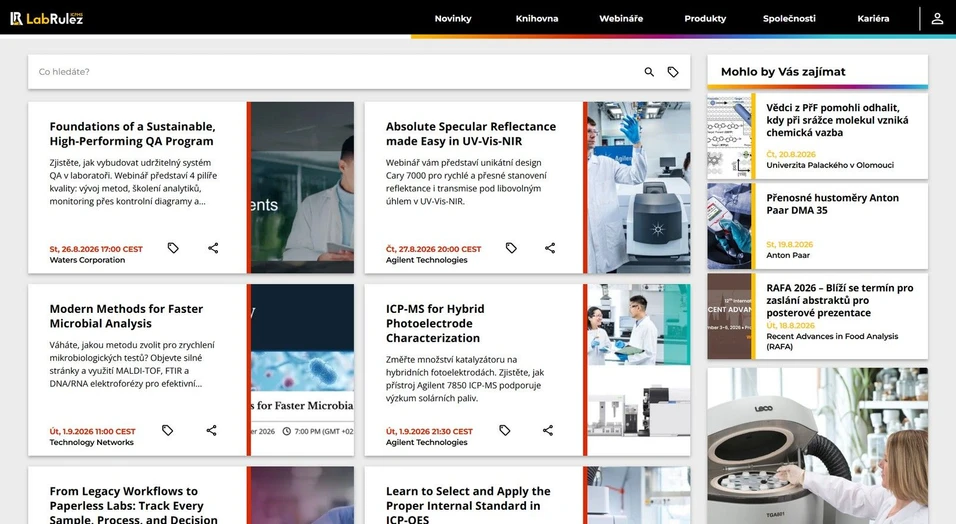Open the Produkty menu

click(x=705, y=18)
